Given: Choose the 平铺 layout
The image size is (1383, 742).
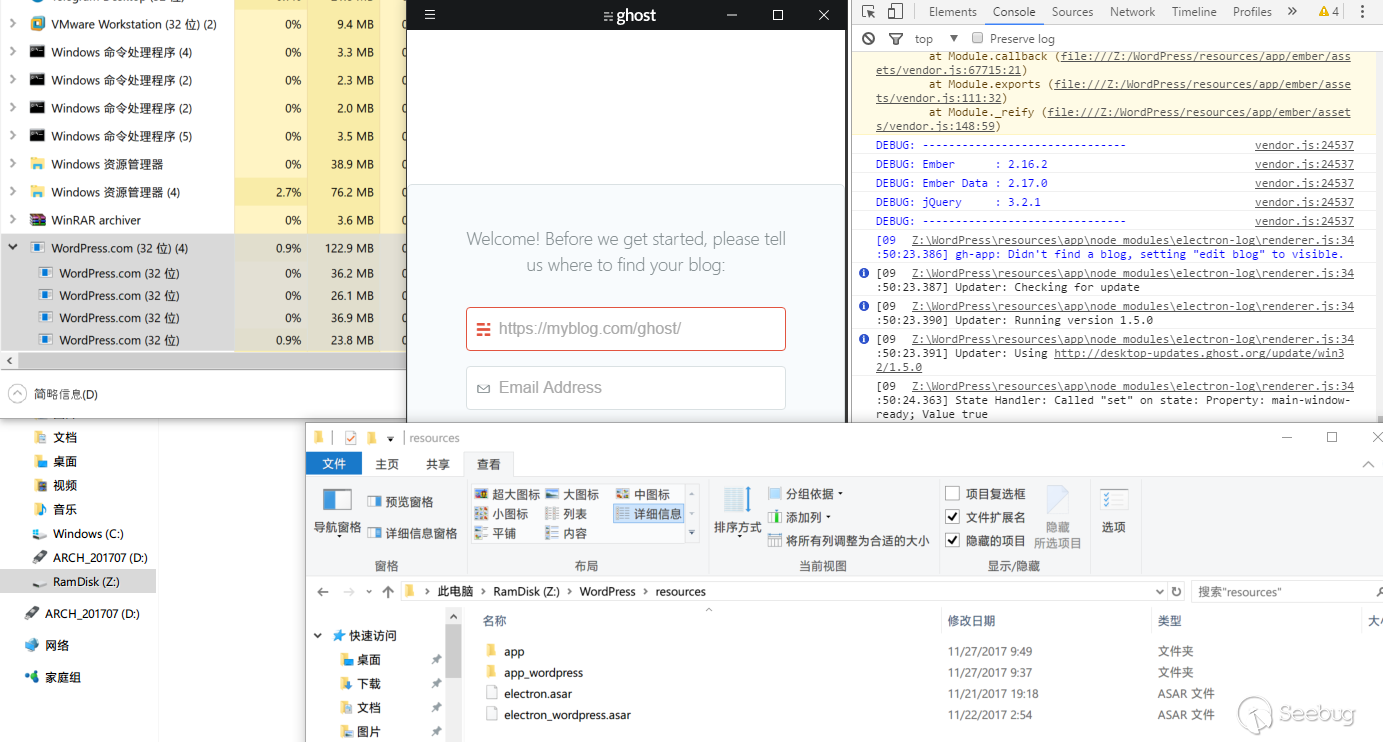Looking at the screenshot, I should point(495,534).
